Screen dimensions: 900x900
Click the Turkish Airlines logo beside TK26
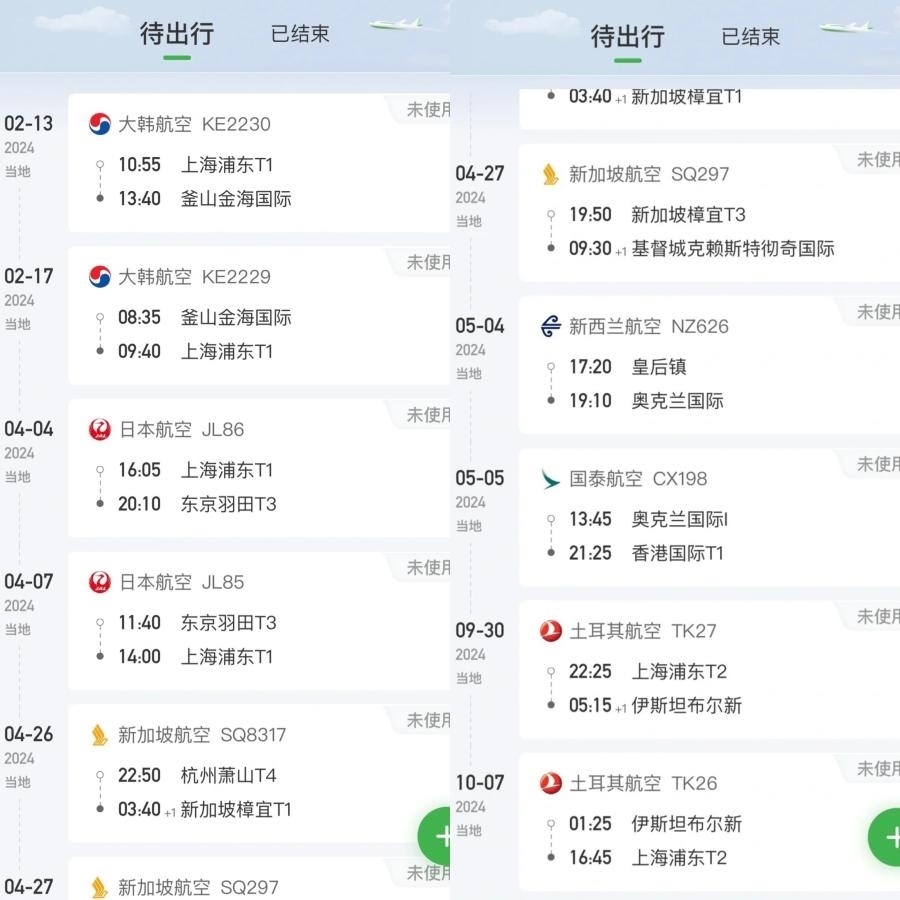[551, 783]
